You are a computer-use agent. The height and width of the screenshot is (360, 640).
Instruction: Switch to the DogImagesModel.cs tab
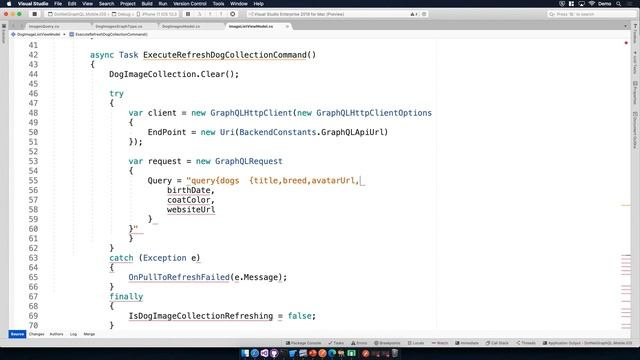[x=181, y=26]
